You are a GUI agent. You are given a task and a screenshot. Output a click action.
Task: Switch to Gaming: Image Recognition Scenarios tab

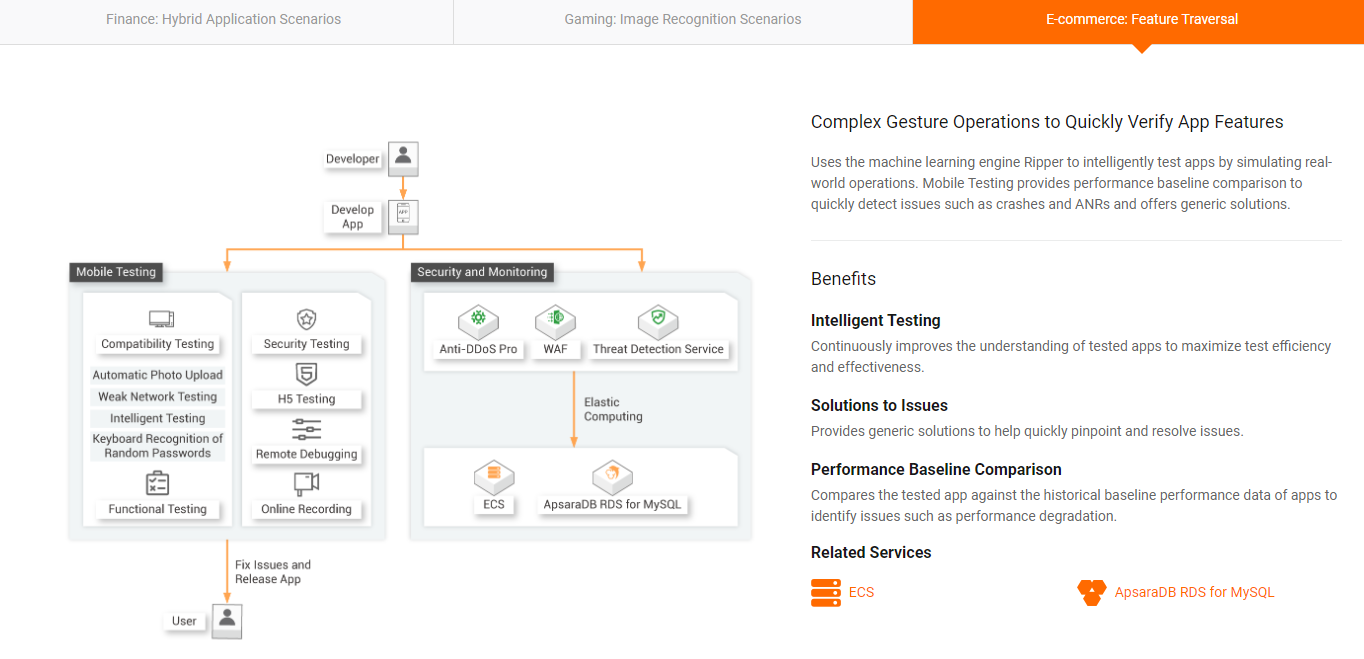tap(683, 21)
